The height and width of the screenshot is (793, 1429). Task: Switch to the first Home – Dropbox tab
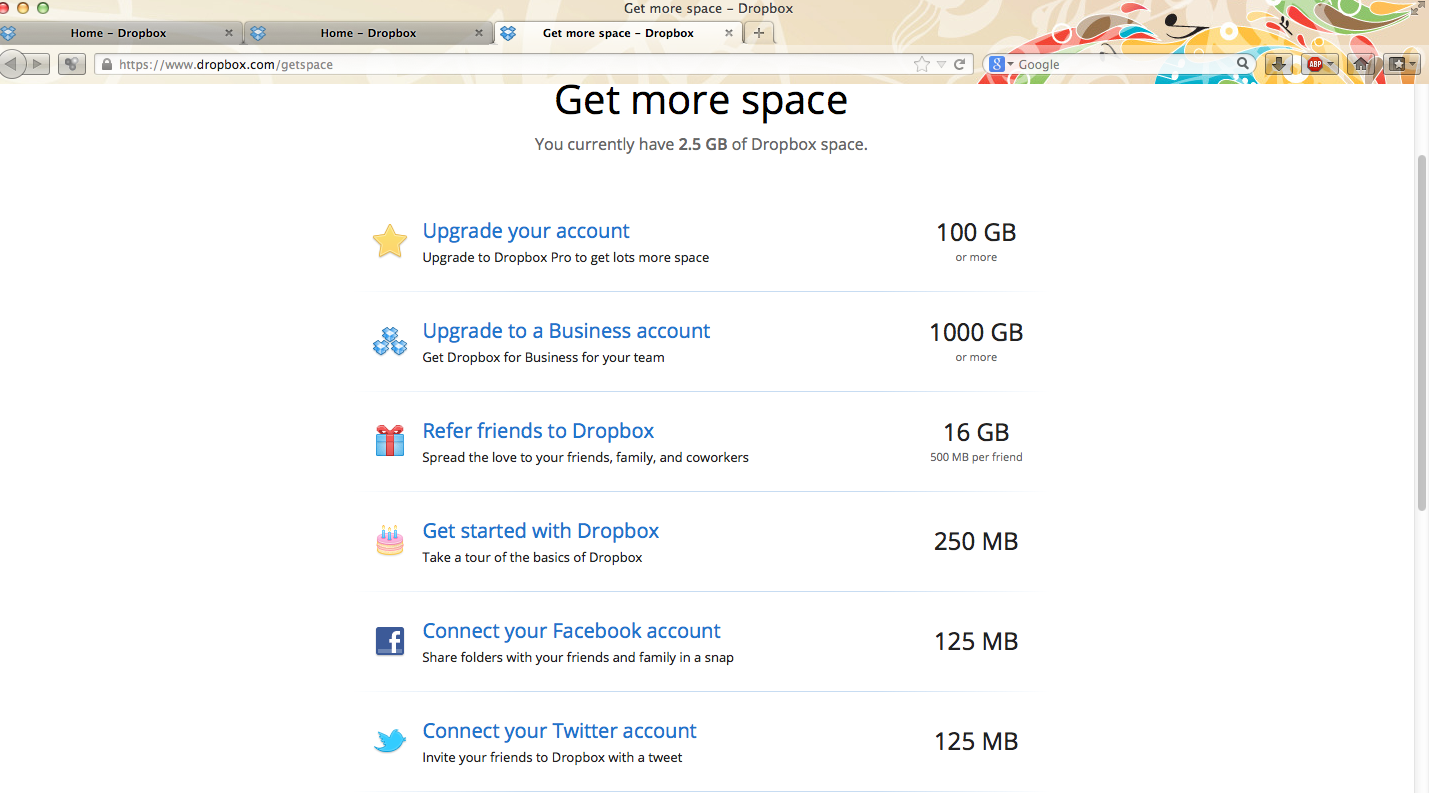coord(118,33)
